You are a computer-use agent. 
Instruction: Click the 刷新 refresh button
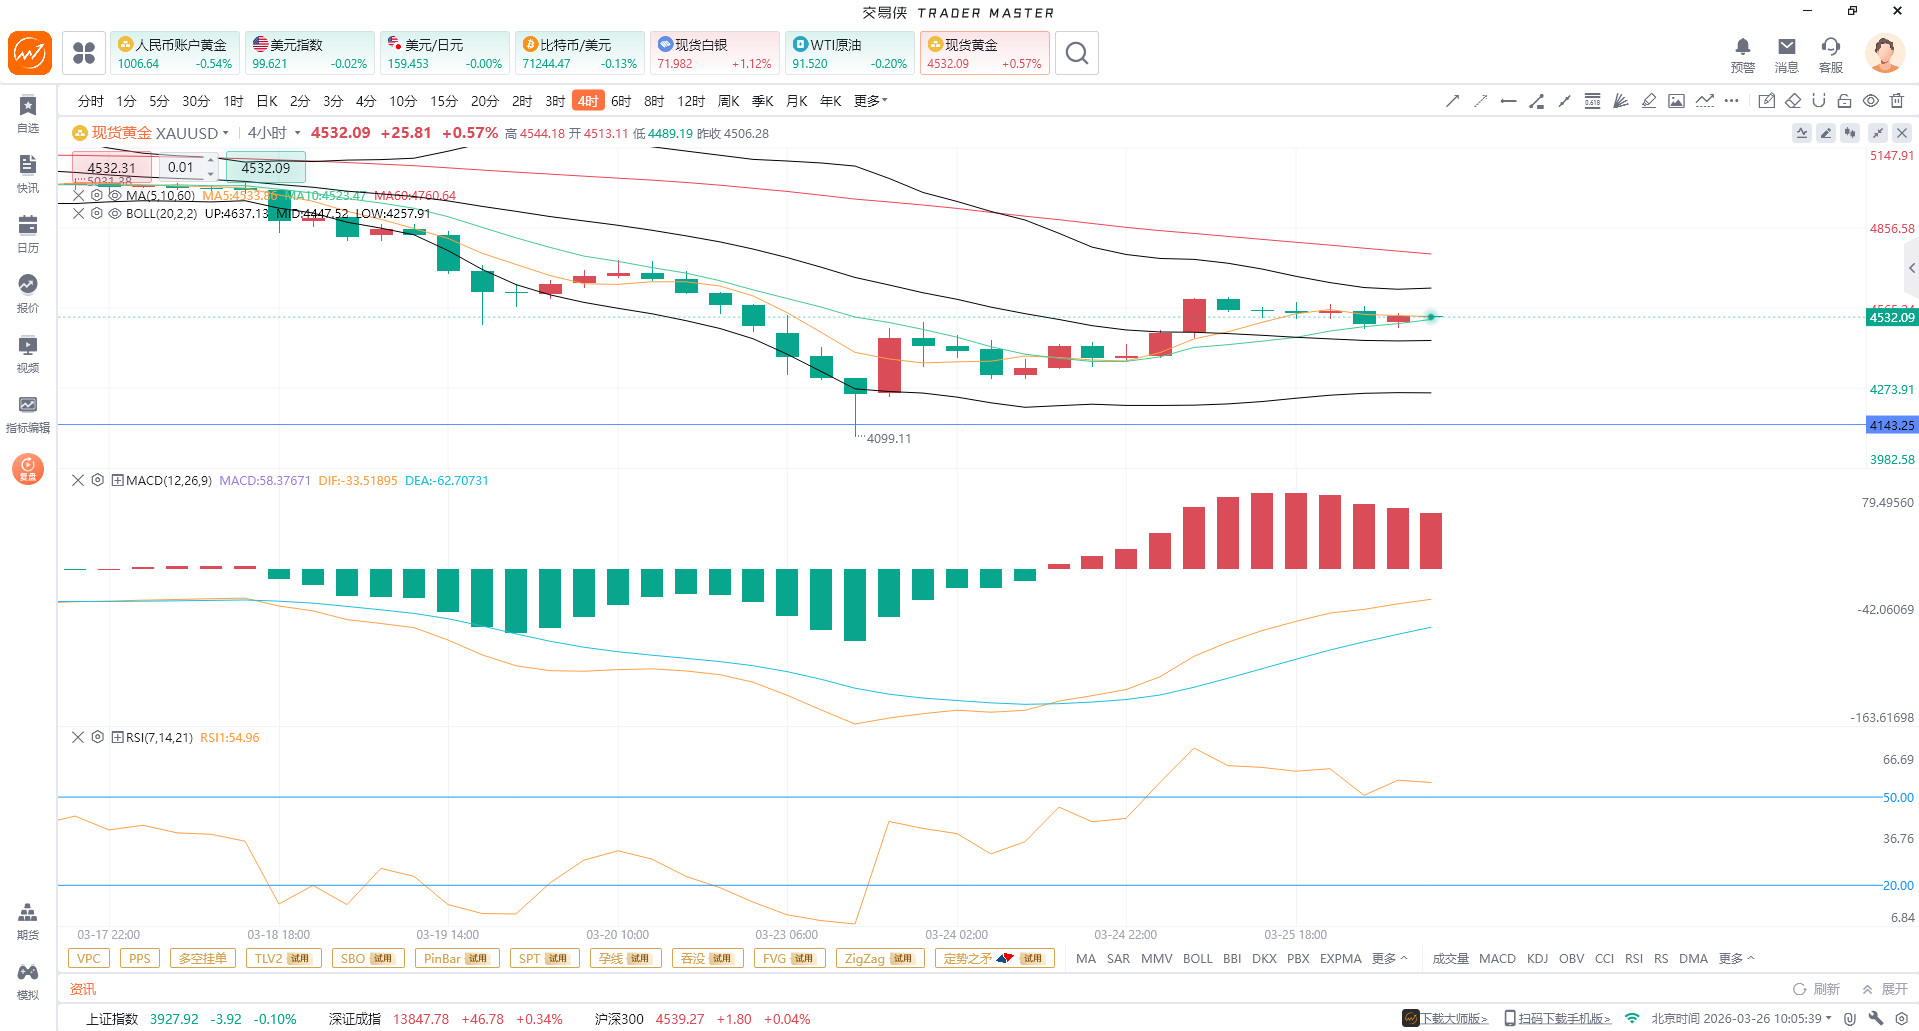coord(1817,989)
